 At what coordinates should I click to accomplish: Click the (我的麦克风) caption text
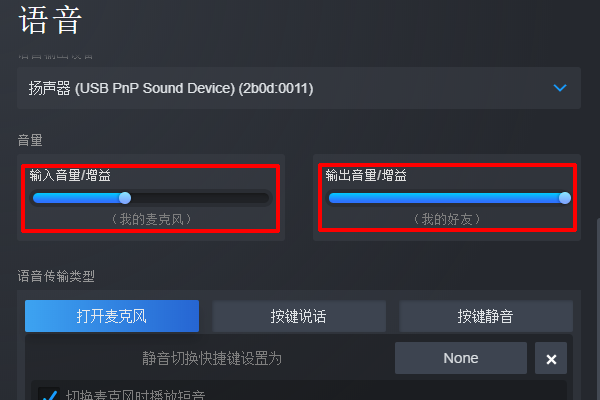coord(151,218)
